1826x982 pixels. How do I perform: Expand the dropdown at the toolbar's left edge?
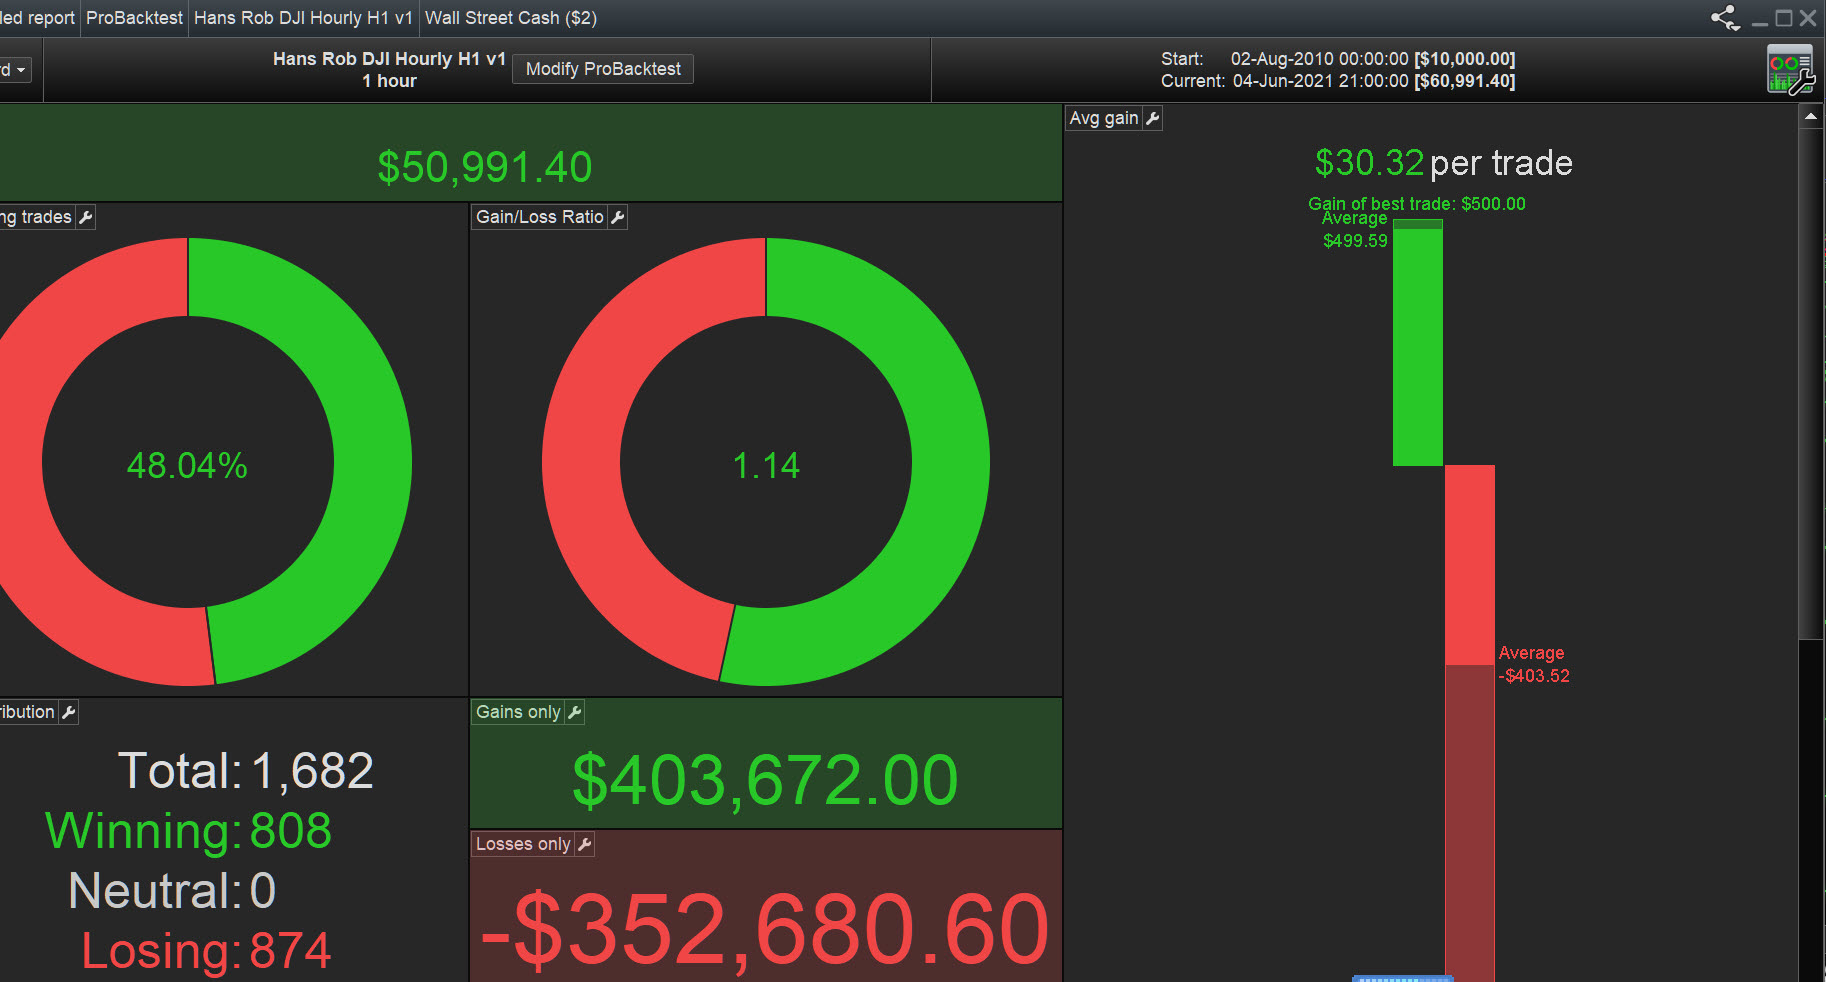pos(16,70)
